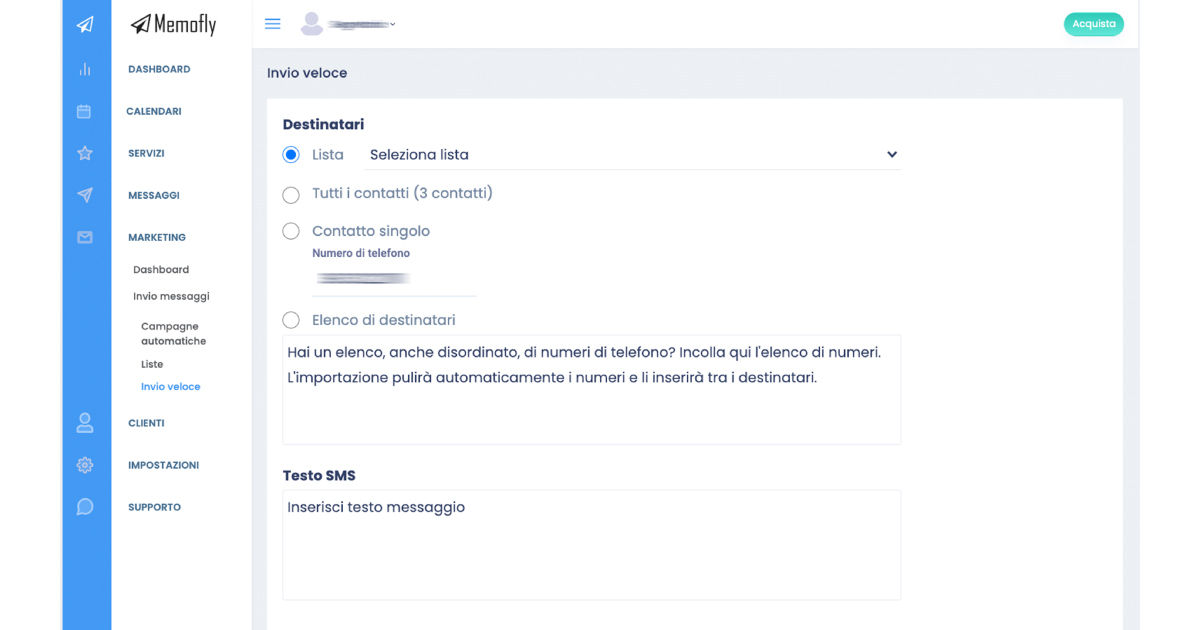Click the gear settings icon

85,465
